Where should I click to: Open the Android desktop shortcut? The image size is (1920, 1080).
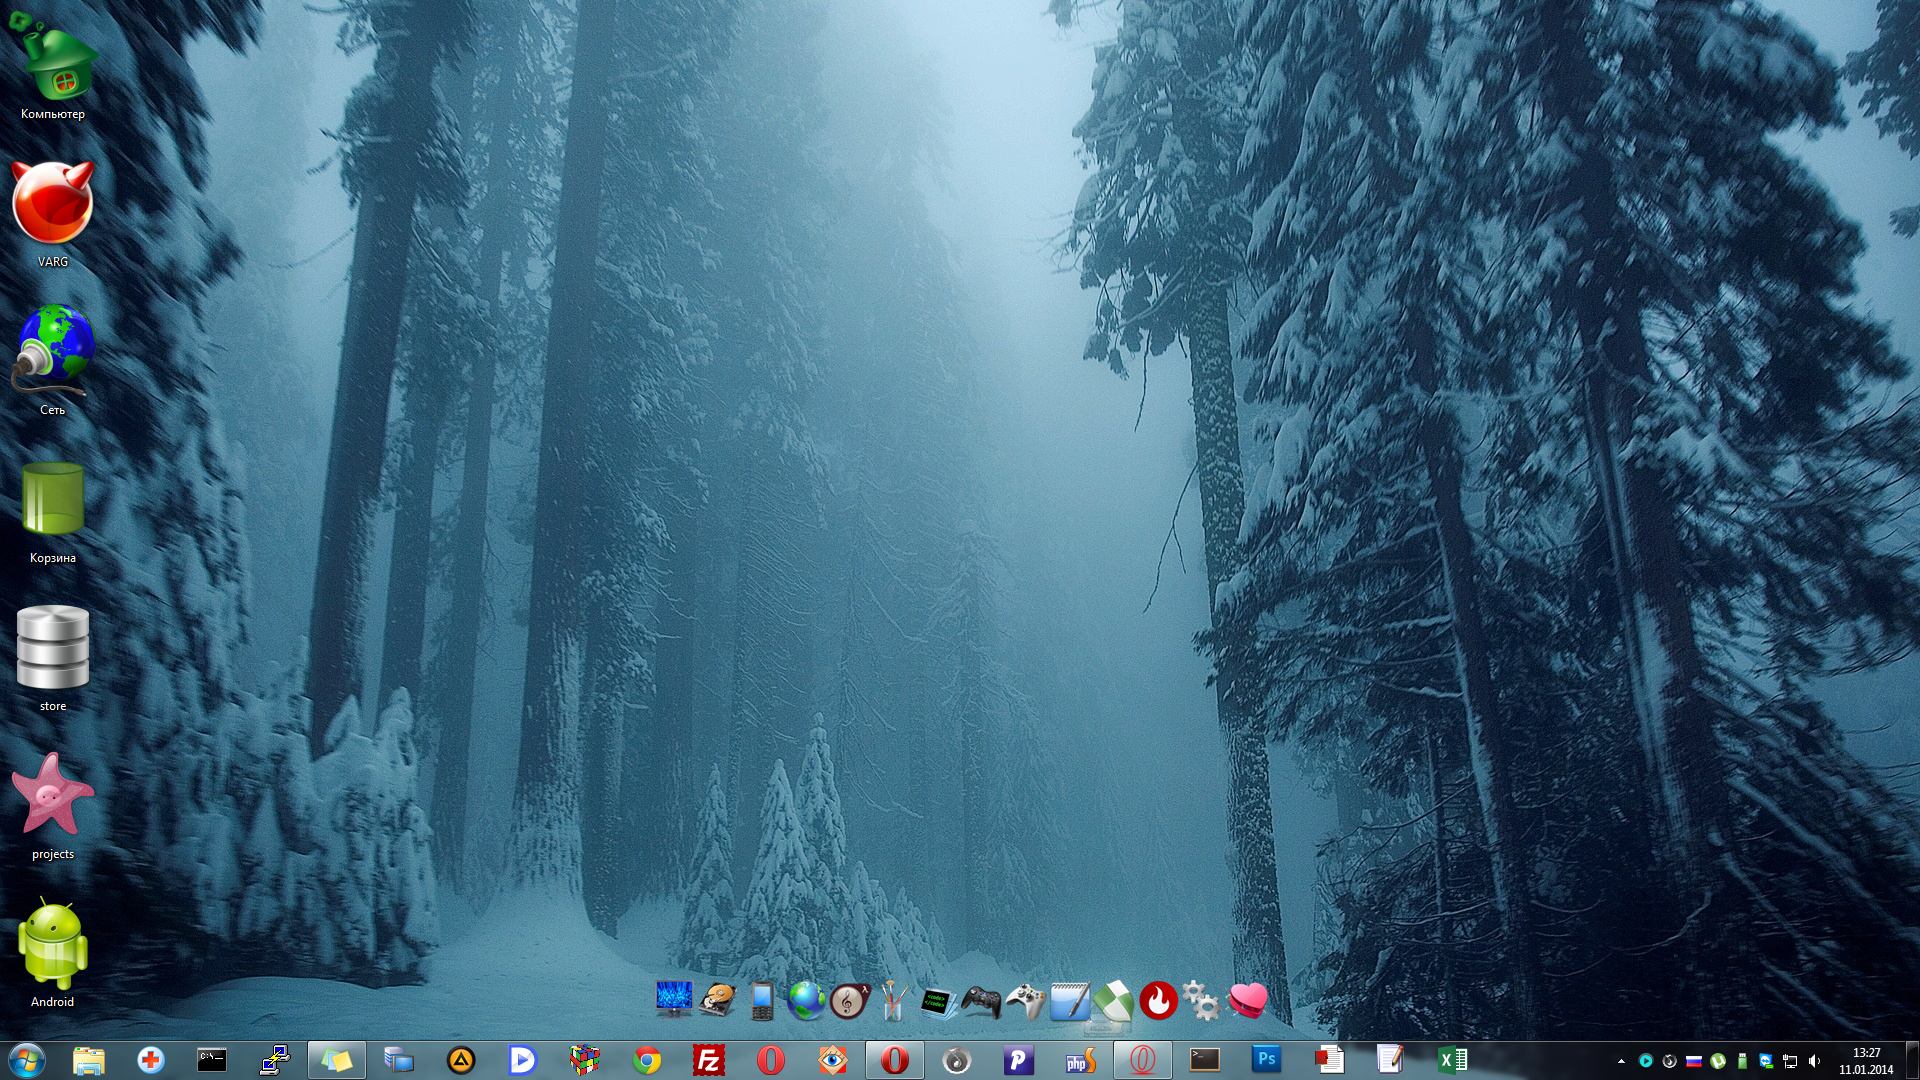pos(53,952)
